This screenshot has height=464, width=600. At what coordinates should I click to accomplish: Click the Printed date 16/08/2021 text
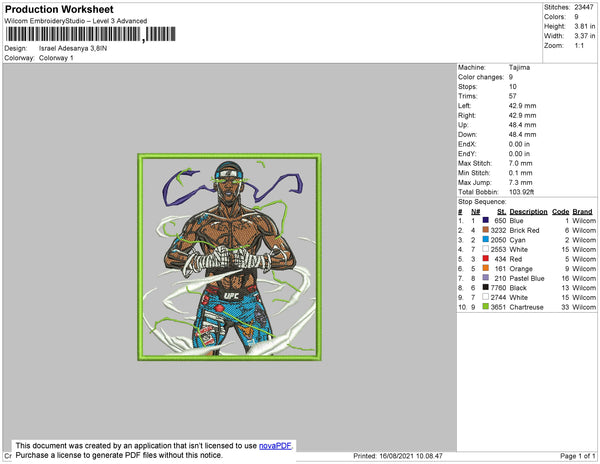pos(398,456)
